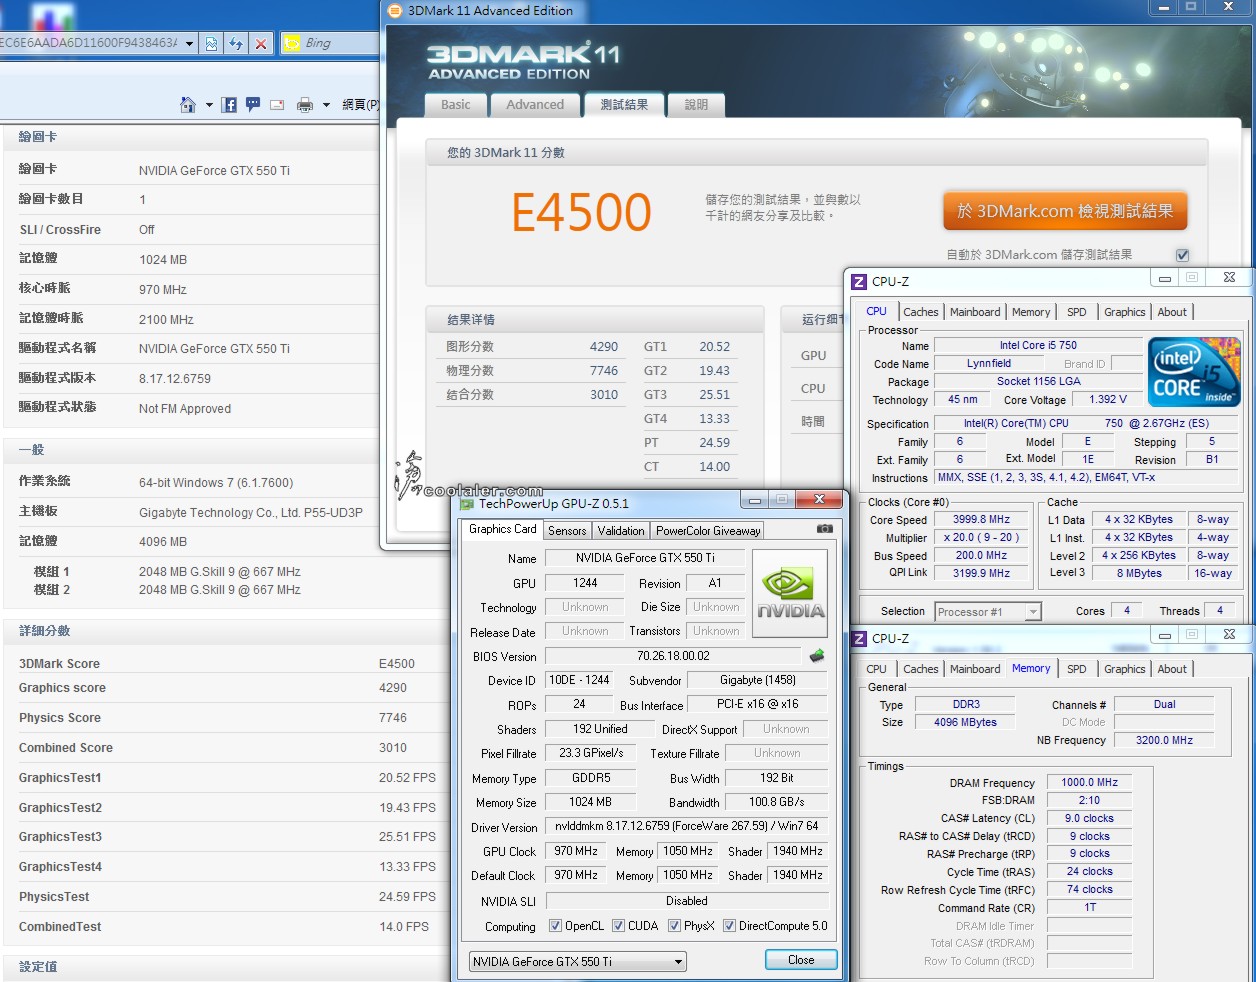Viewport: 1256px width, 982px height.
Task: Open the PowerColor Giveaway tab in GPU-Z
Action: point(708,531)
